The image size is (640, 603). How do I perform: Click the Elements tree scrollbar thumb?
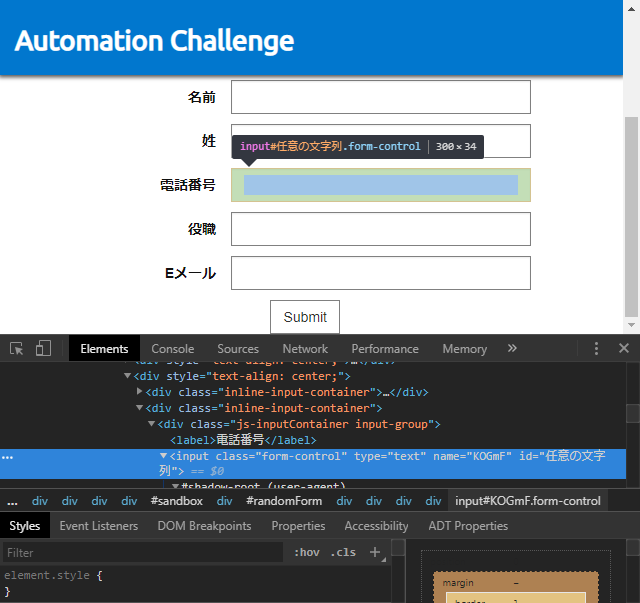633,413
